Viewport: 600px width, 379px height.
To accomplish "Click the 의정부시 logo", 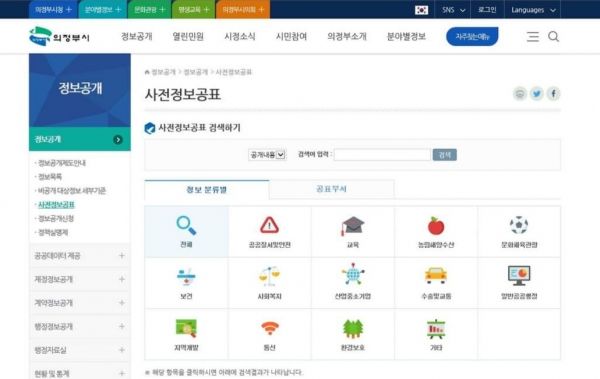I will click(x=59, y=36).
